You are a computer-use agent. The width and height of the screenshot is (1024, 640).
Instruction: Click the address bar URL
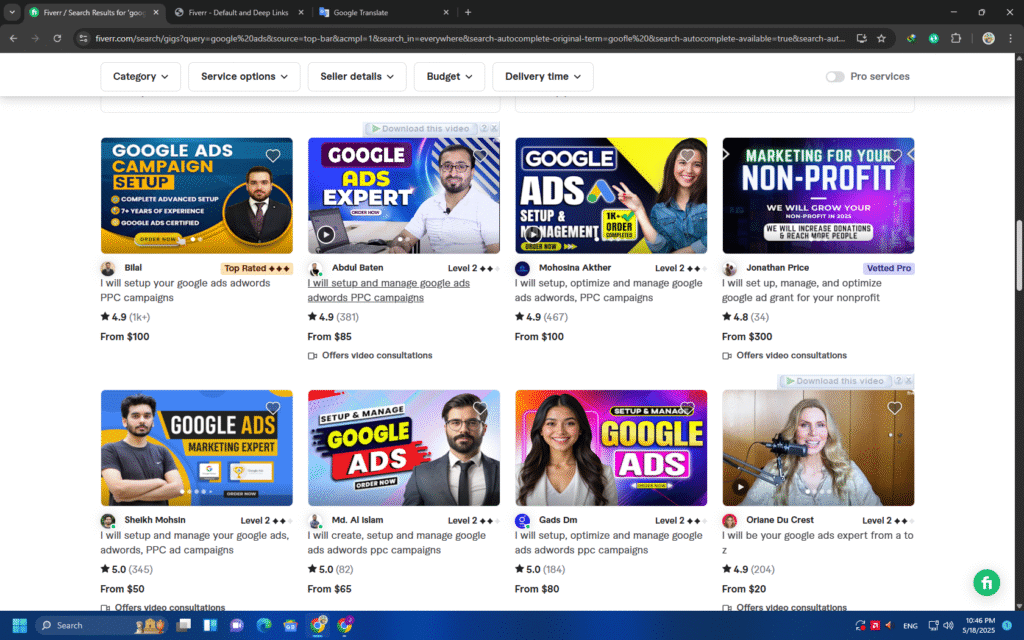(x=469, y=39)
